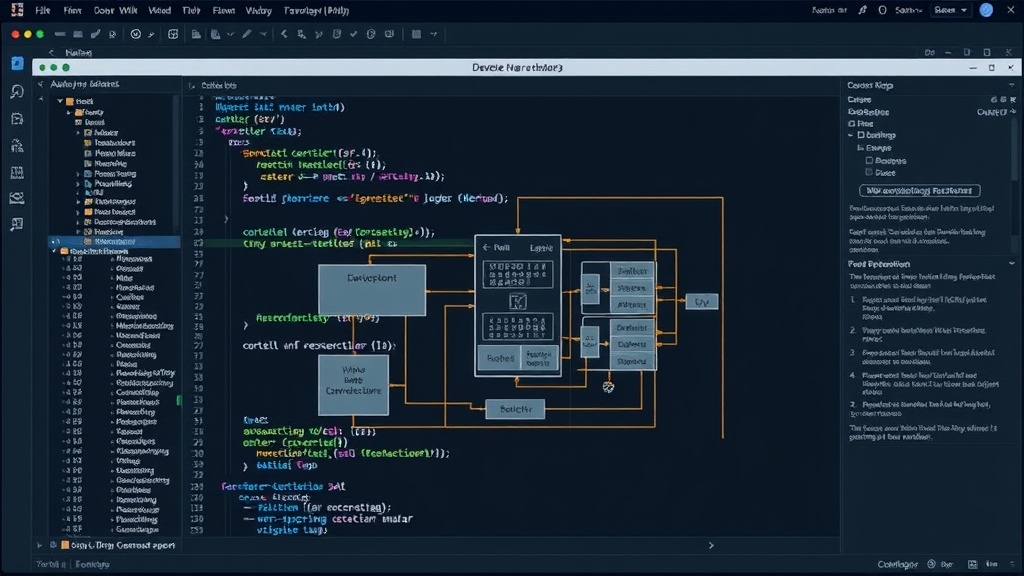Click the four-square grid icon in the top toolbar
1024x576 pixels.
point(173,34)
